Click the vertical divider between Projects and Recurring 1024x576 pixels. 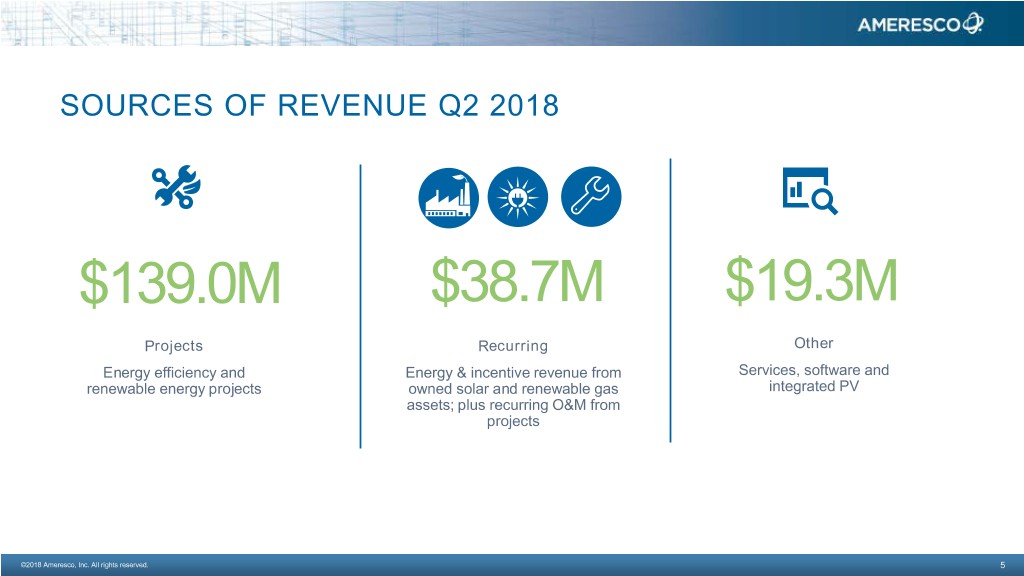coord(360,305)
